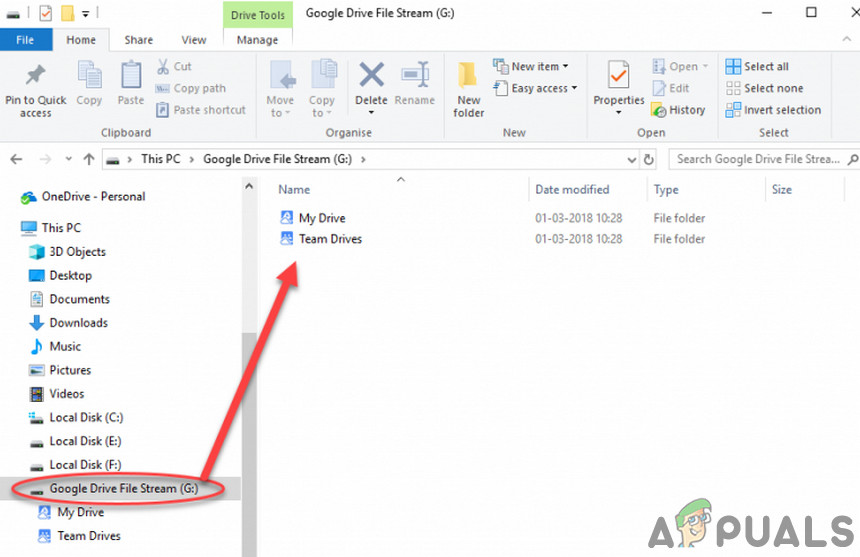
Task: Open the Manage Drive Tools tab
Action: (257, 40)
